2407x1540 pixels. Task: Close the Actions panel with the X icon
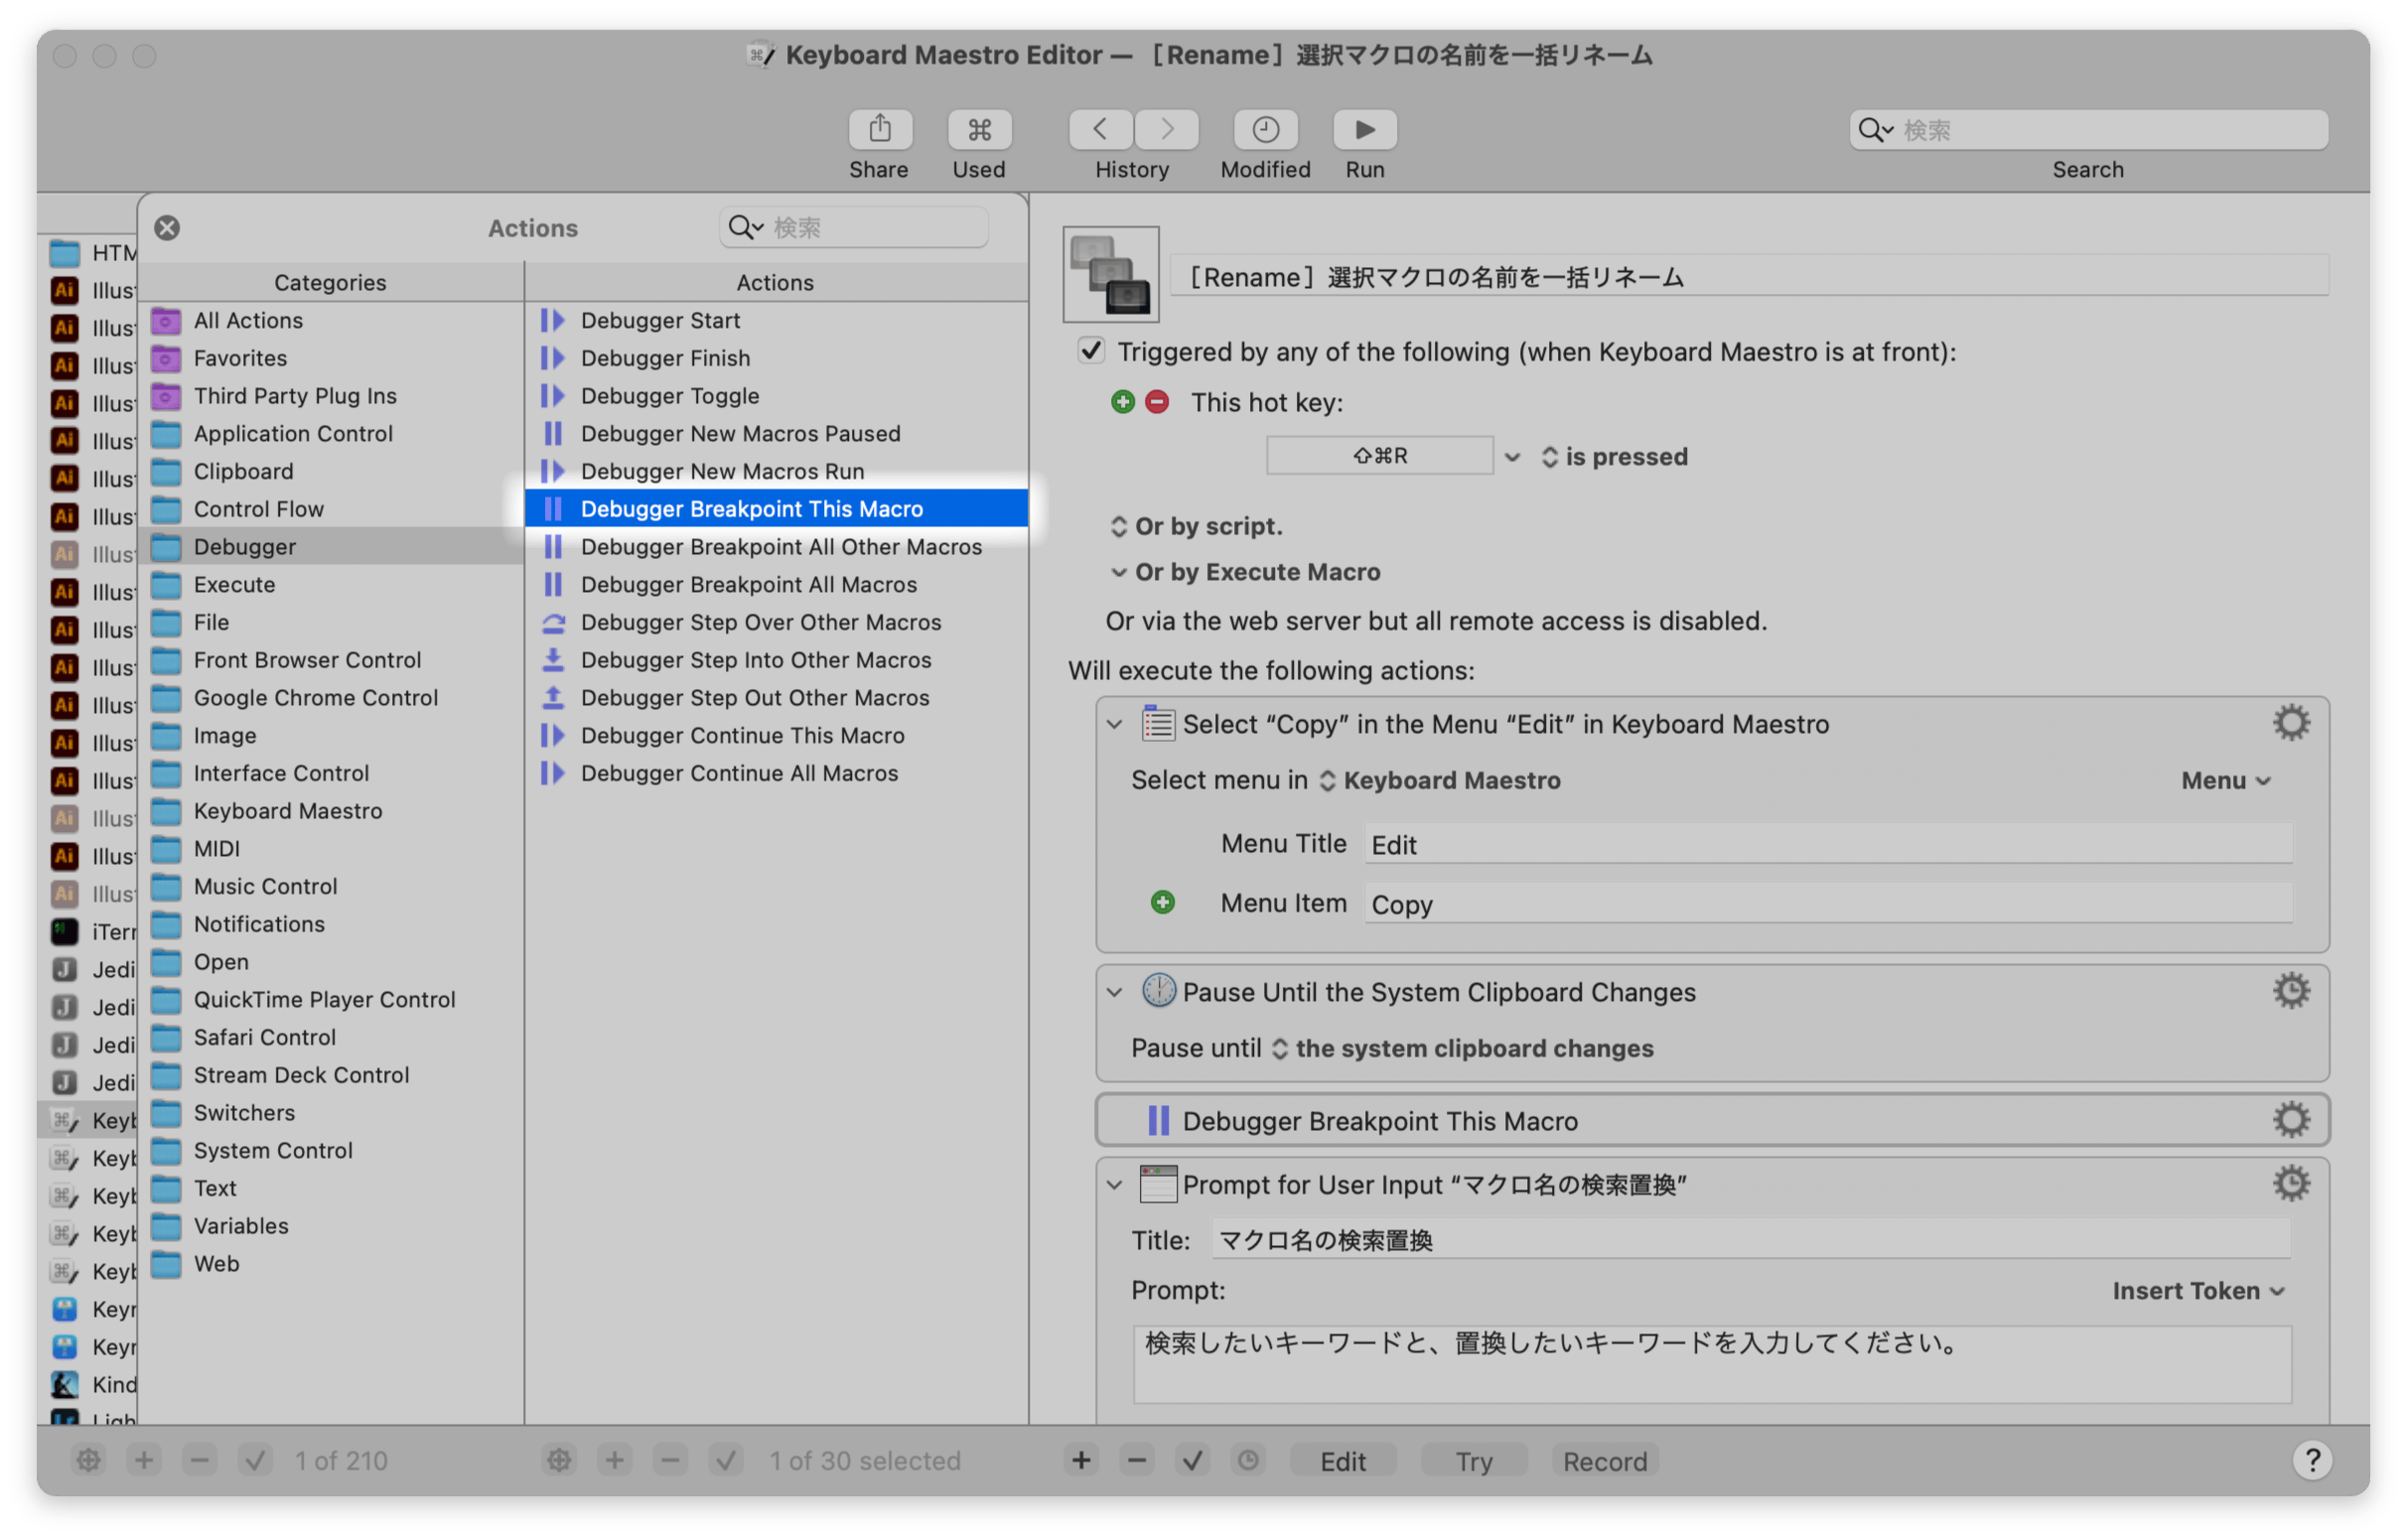(167, 228)
